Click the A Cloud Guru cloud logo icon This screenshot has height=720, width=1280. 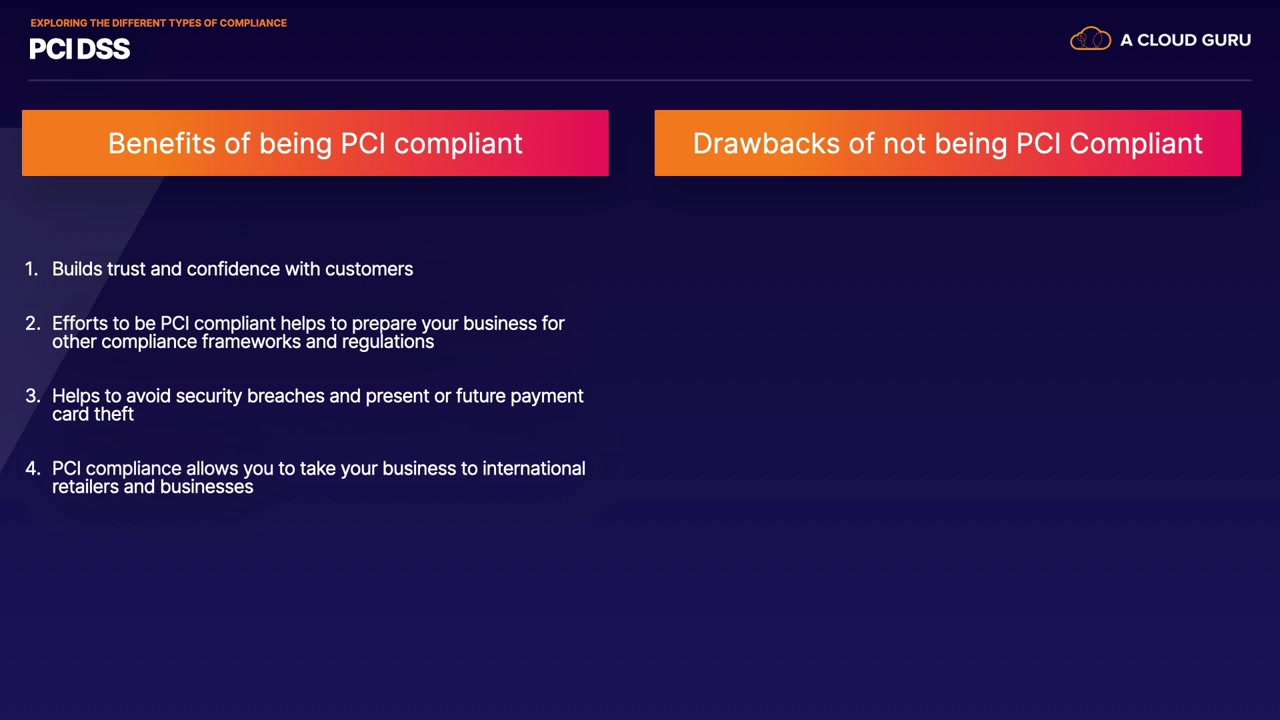tap(1090, 40)
